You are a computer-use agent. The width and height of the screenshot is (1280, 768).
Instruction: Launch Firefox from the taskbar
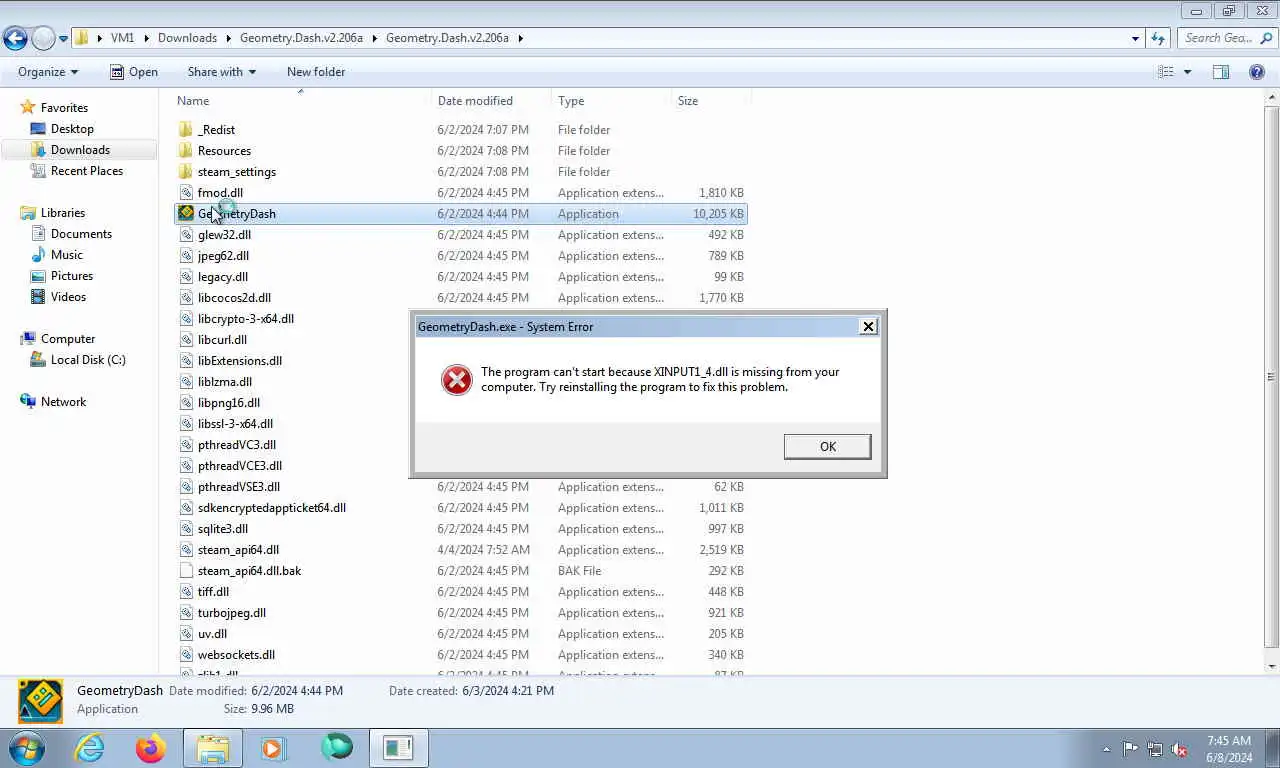[151, 748]
